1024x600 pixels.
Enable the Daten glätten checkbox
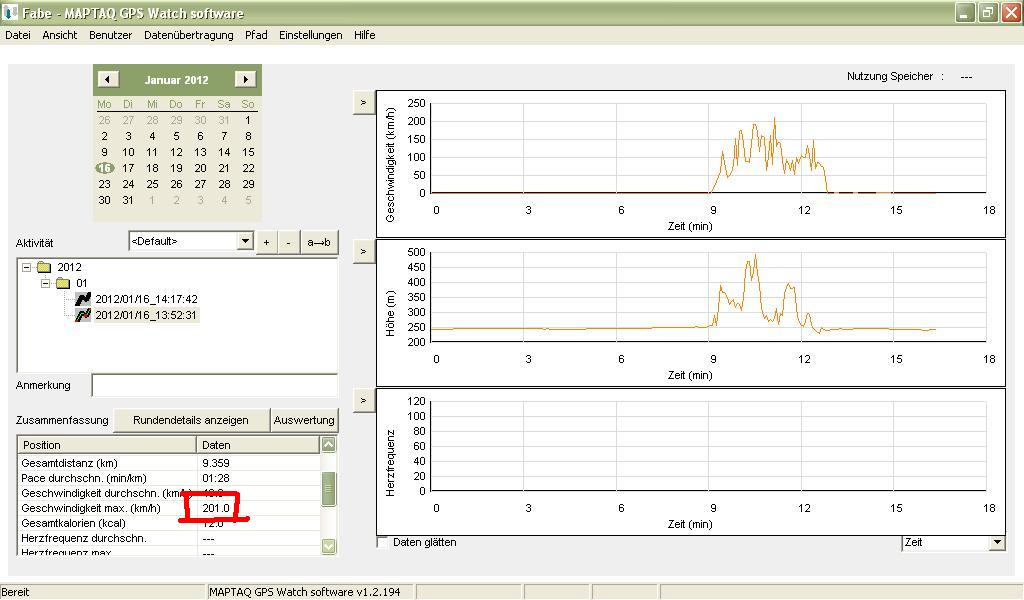(383, 542)
